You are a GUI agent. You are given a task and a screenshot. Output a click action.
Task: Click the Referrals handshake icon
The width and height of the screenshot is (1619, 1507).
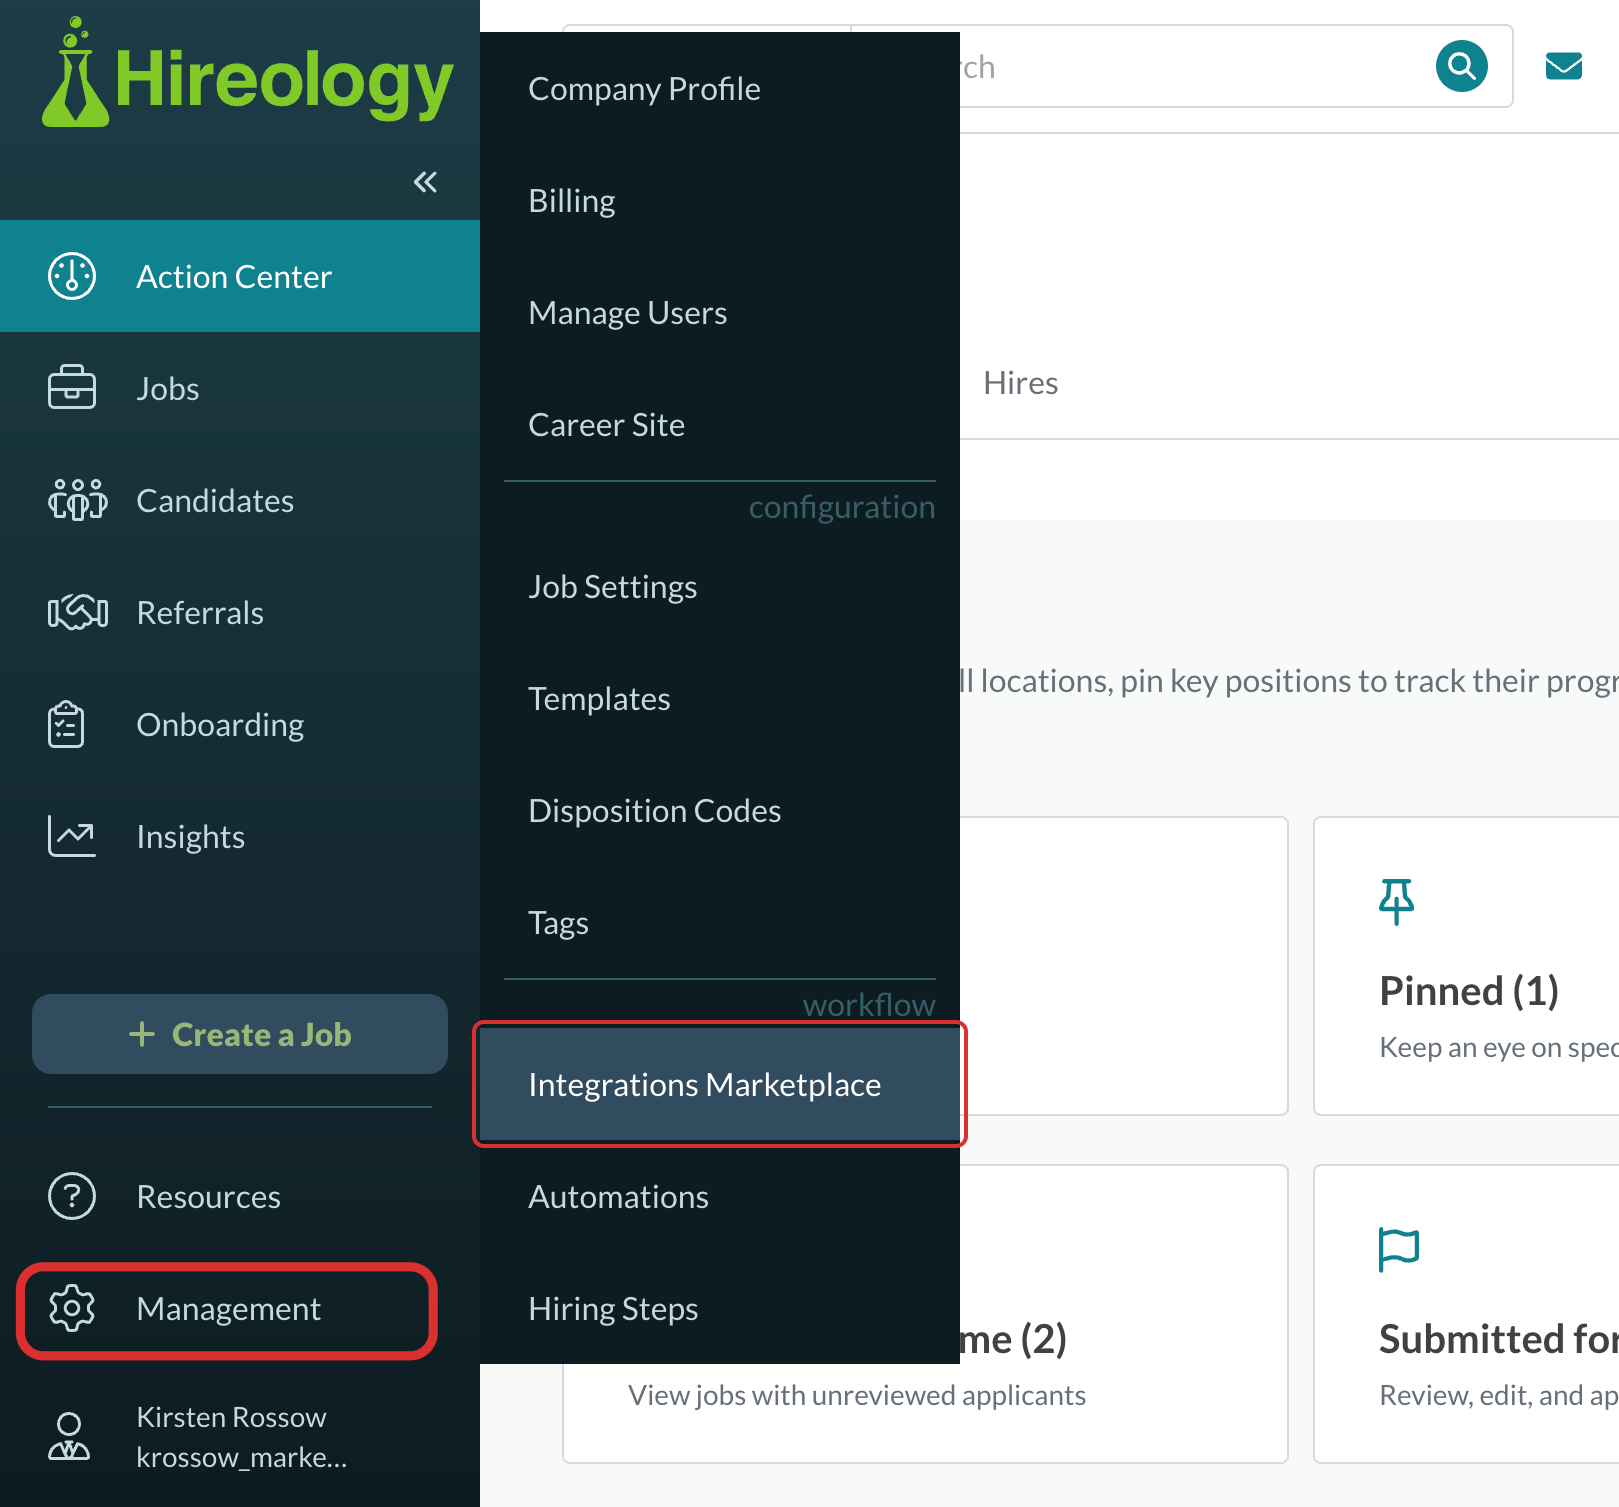(77, 612)
